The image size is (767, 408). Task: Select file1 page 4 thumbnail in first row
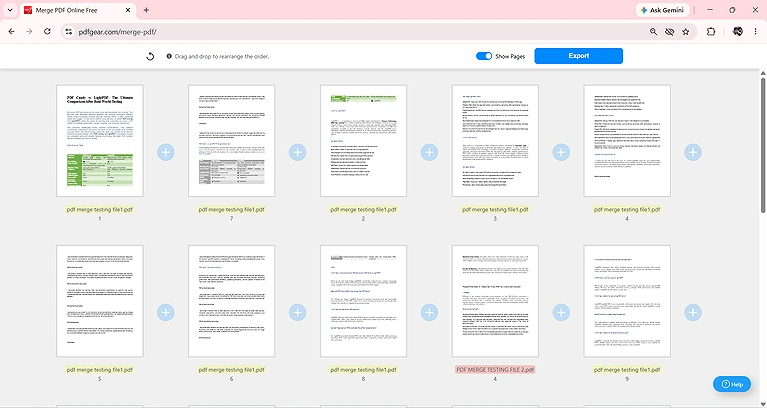[x=627, y=141]
